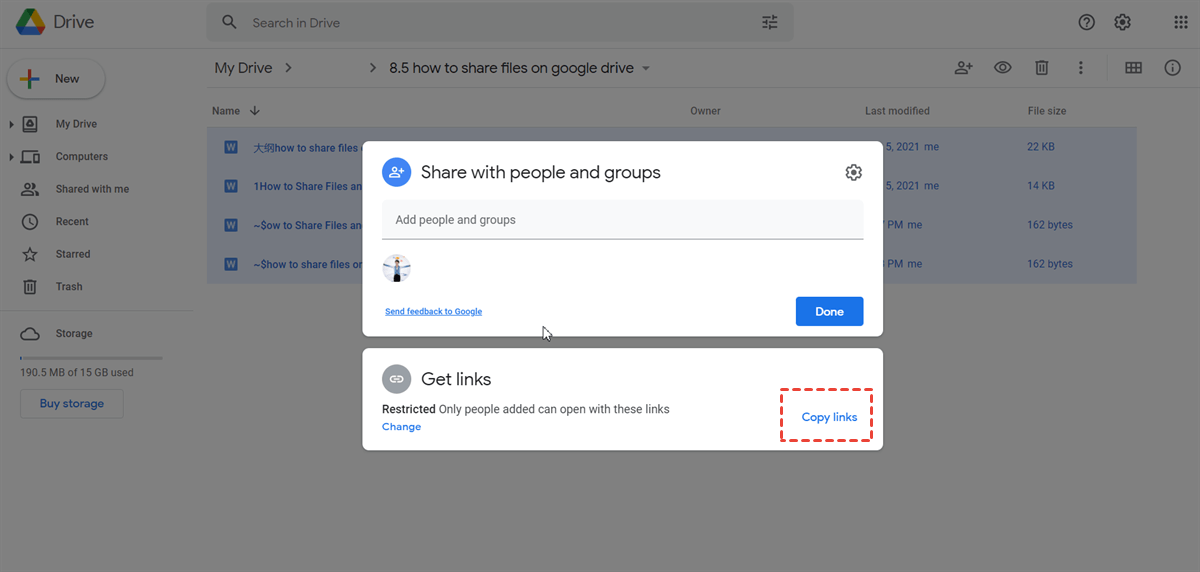Click the Google Drive logo
Image resolution: width=1200 pixels, height=572 pixels.
[x=29, y=22]
